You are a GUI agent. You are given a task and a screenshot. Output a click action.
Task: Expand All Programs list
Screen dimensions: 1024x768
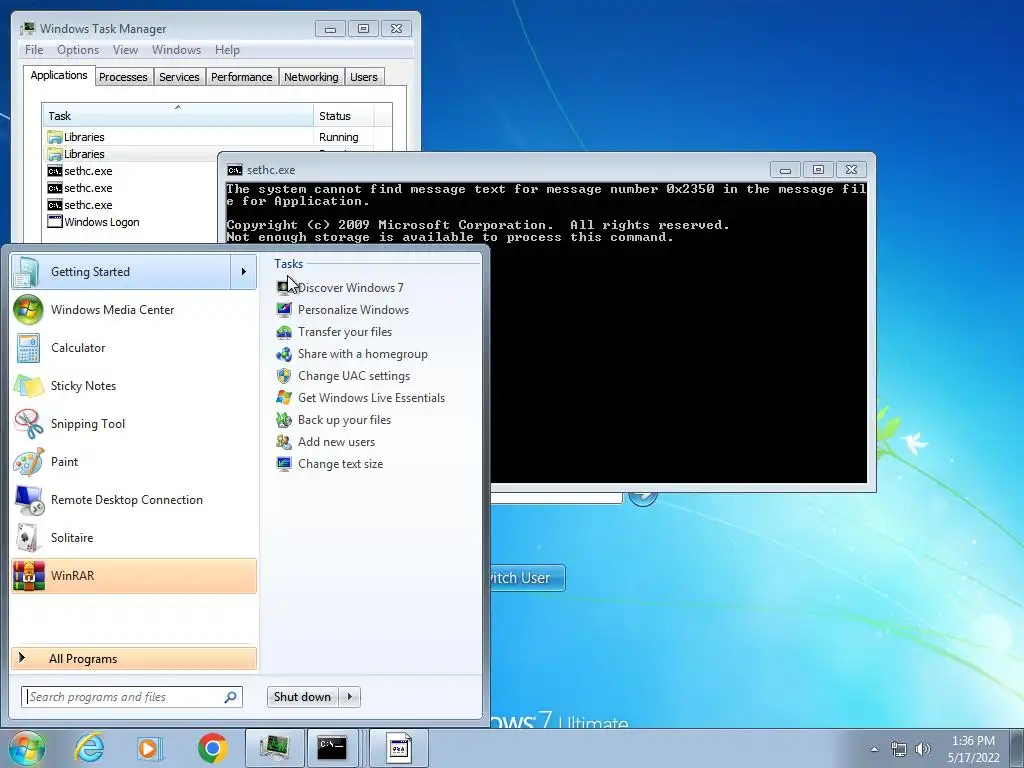[x=134, y=658]
